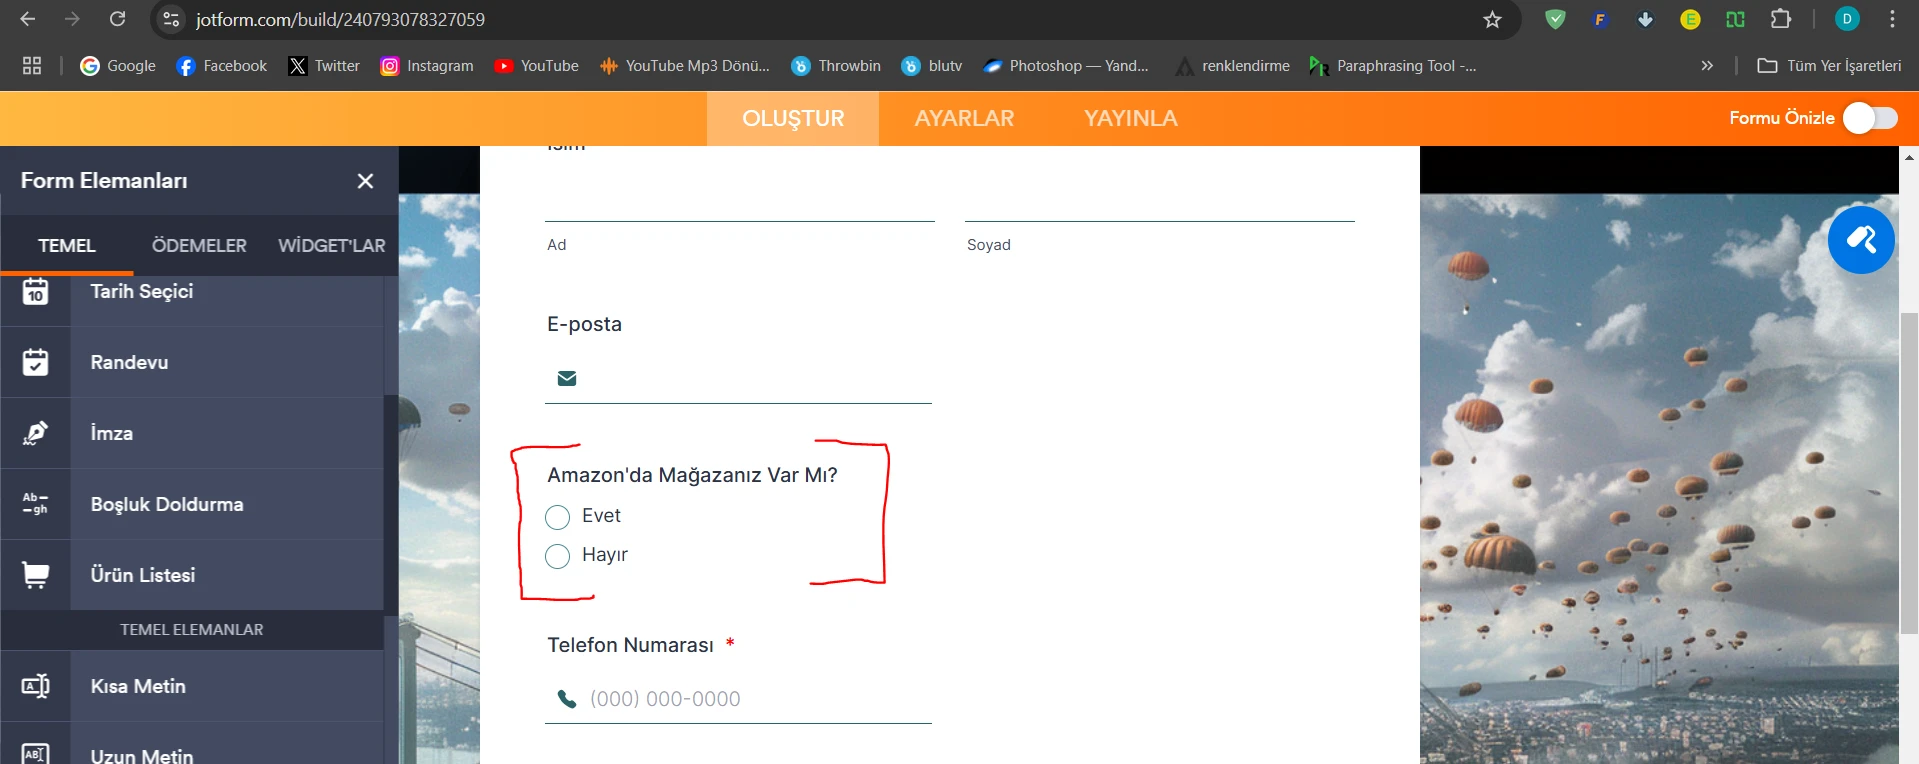Click the browser forward arrow
This screenshot has height=764, width=1919.
pyautogui.click(x=72, y=19)
